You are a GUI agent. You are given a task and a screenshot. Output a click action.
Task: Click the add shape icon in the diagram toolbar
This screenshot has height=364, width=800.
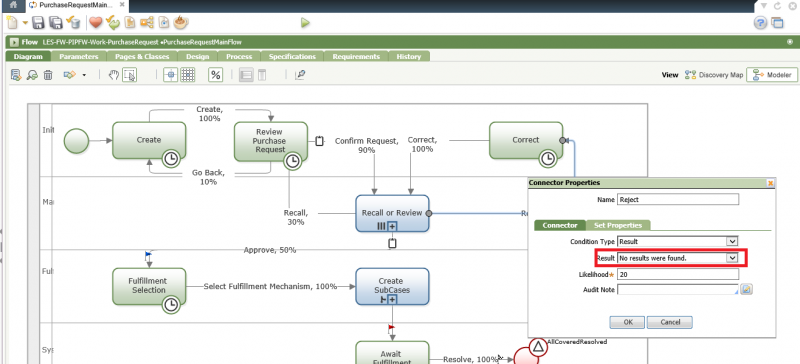pos(69,75)
